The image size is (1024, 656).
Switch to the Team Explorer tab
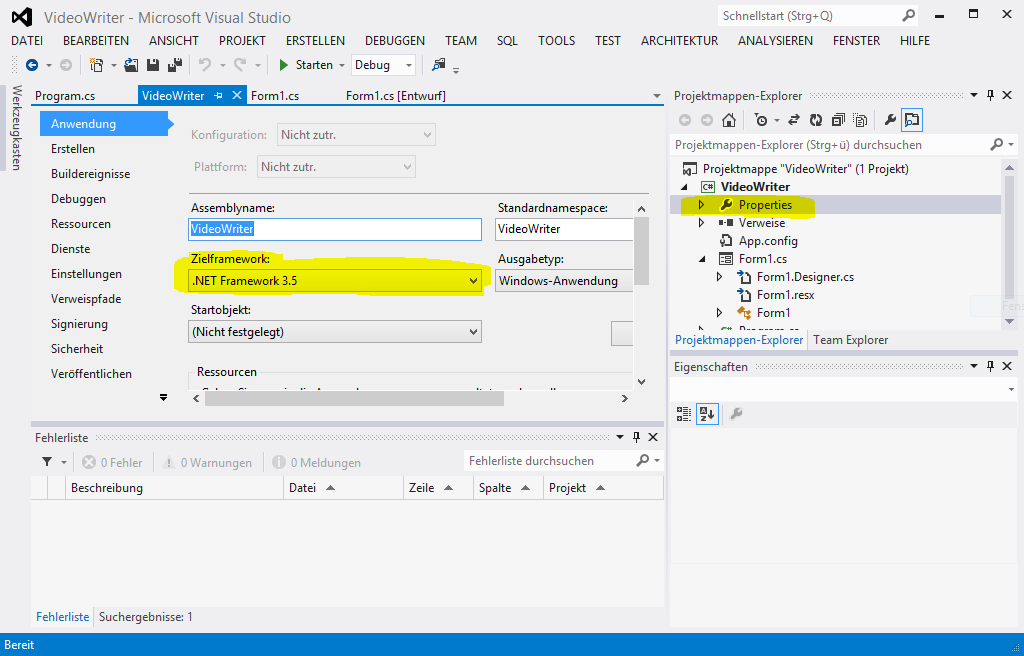coord(850,340)
